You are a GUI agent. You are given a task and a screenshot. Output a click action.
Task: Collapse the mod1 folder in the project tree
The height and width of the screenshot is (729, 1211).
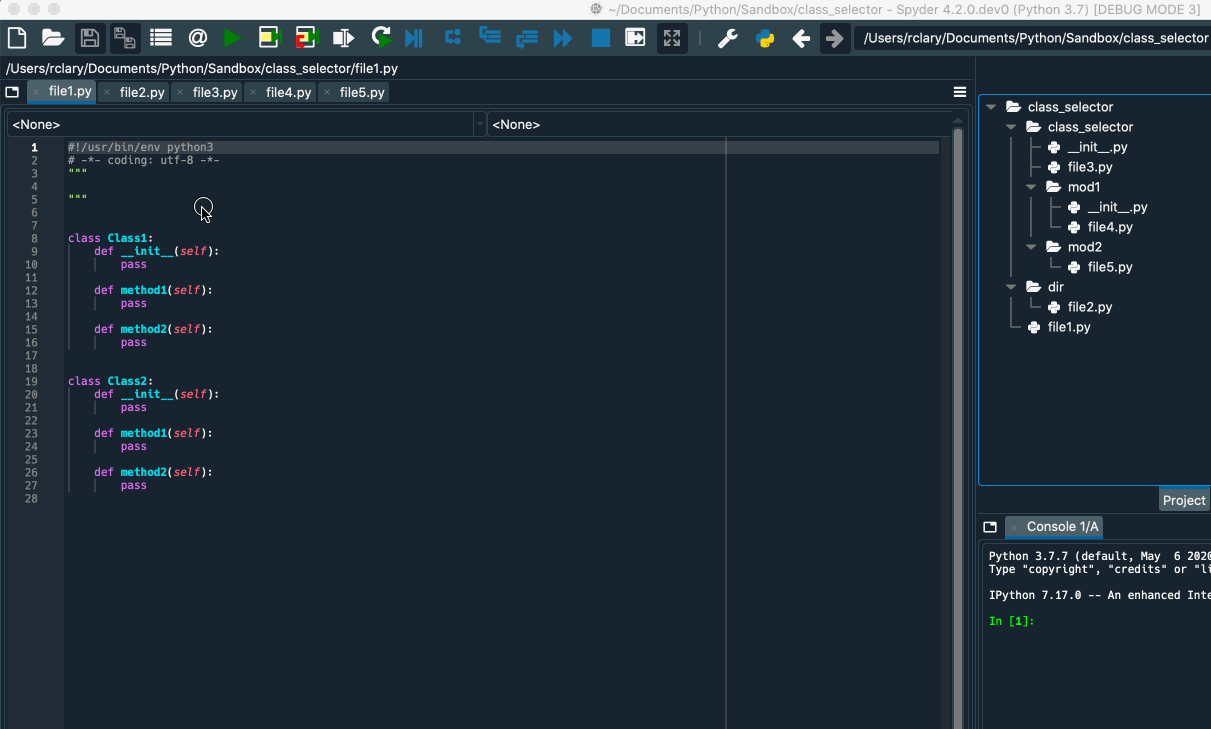1031,186
